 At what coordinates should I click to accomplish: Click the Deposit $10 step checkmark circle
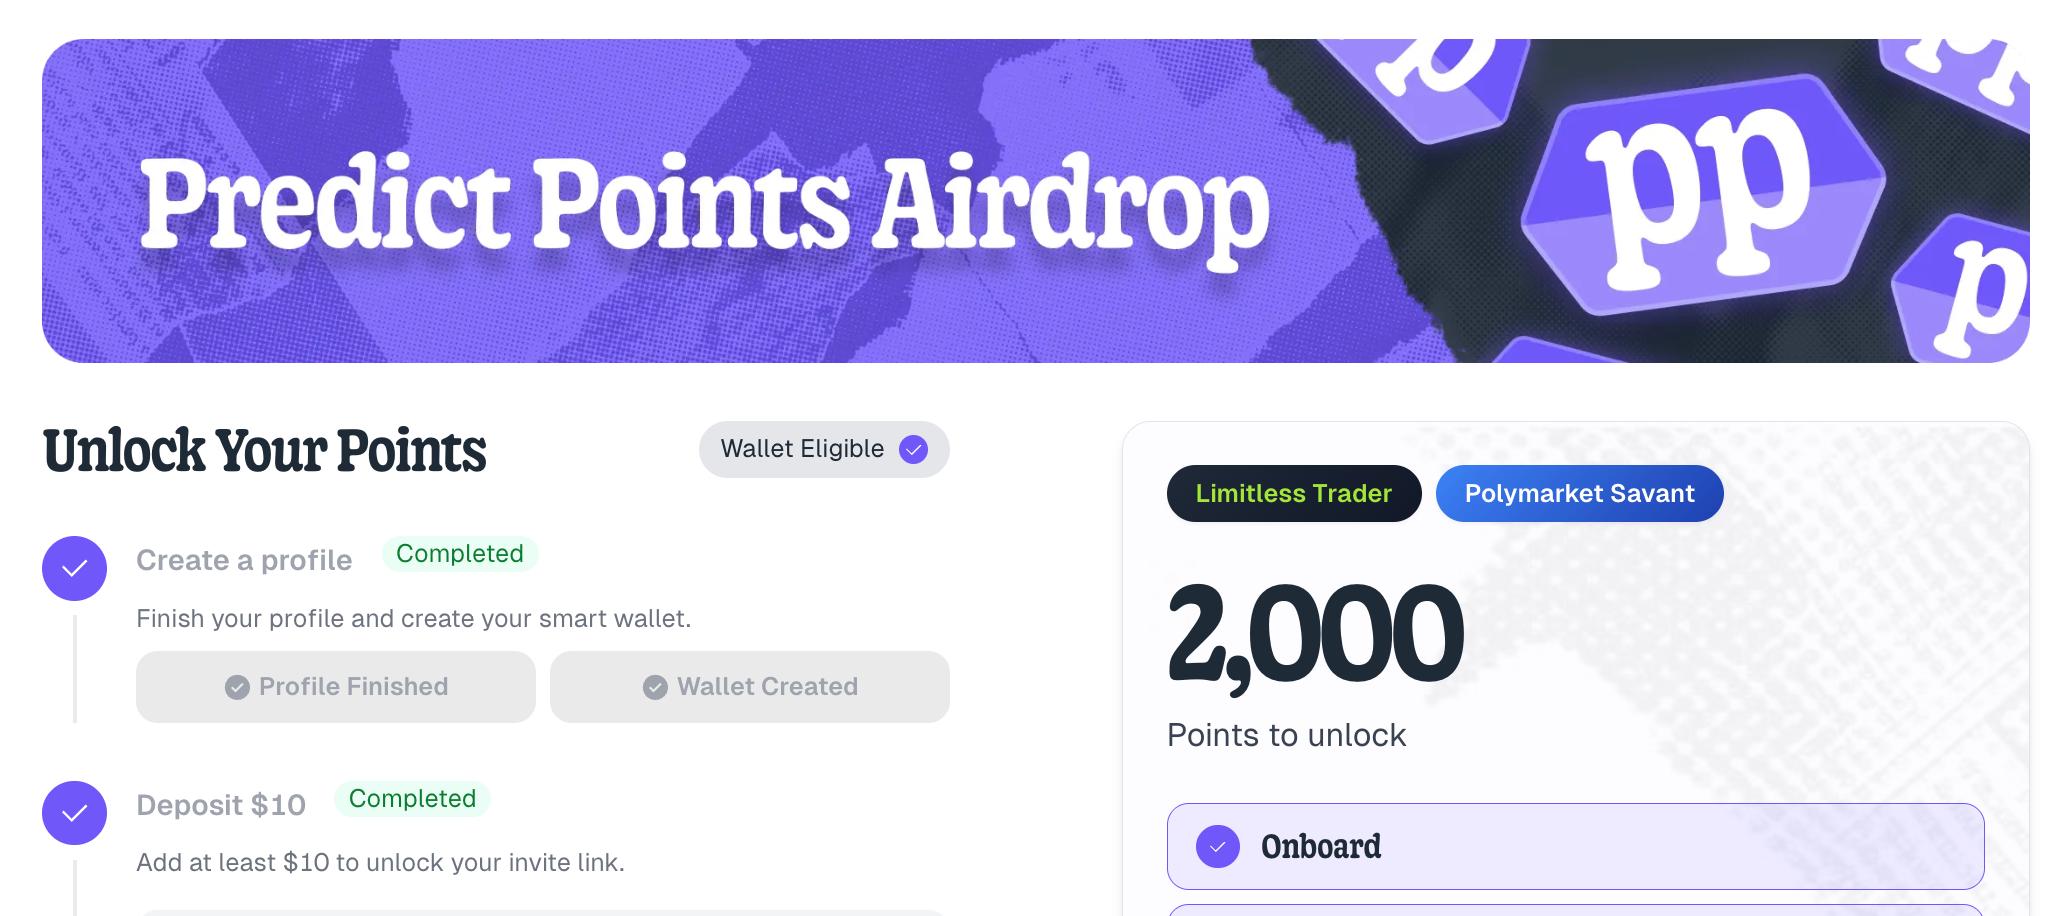tap(74, 812)
